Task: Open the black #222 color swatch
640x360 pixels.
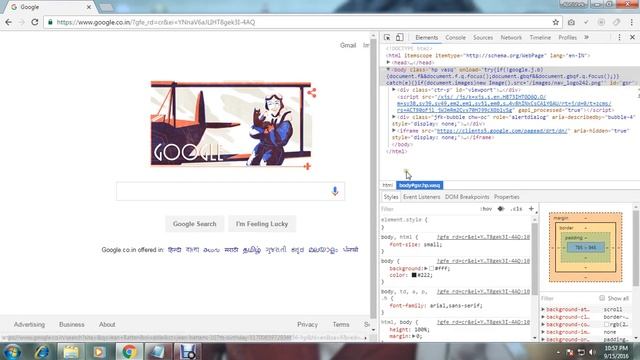Action: [x=414, y=275]
